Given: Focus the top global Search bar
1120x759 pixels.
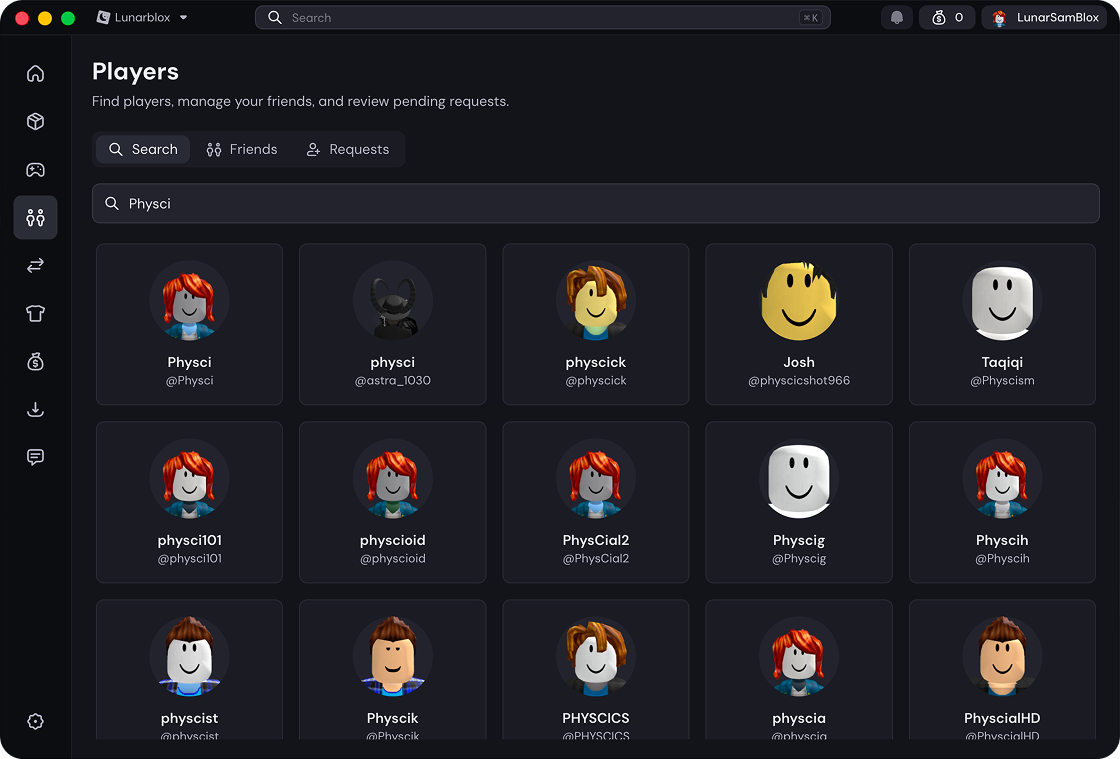Looking at the screenshot, I should point(542,18).
